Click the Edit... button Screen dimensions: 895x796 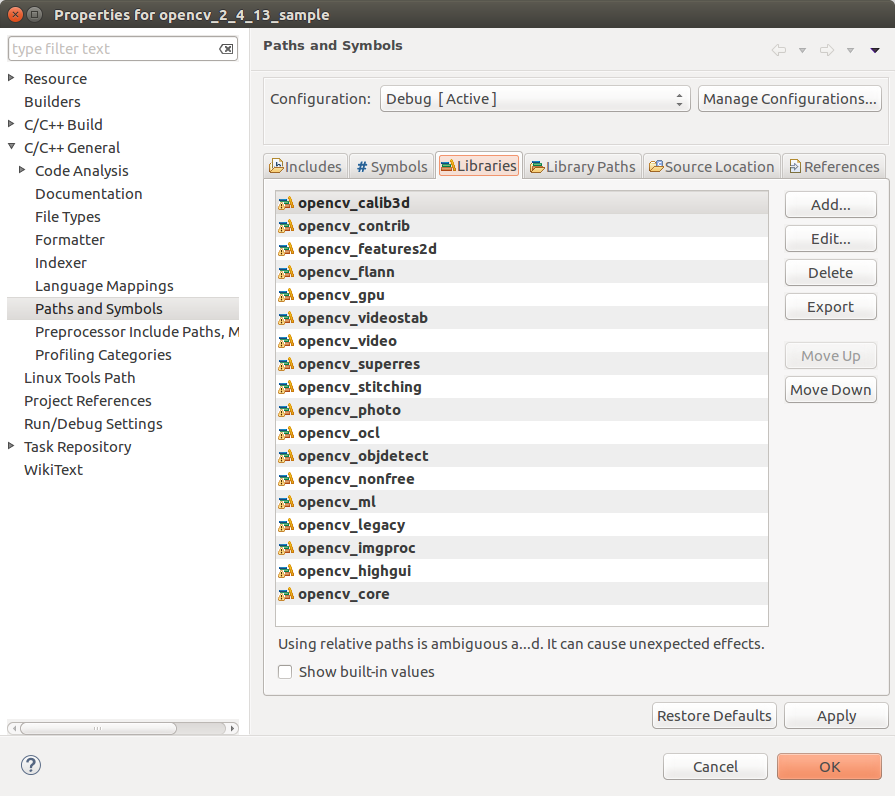[831, 239]
